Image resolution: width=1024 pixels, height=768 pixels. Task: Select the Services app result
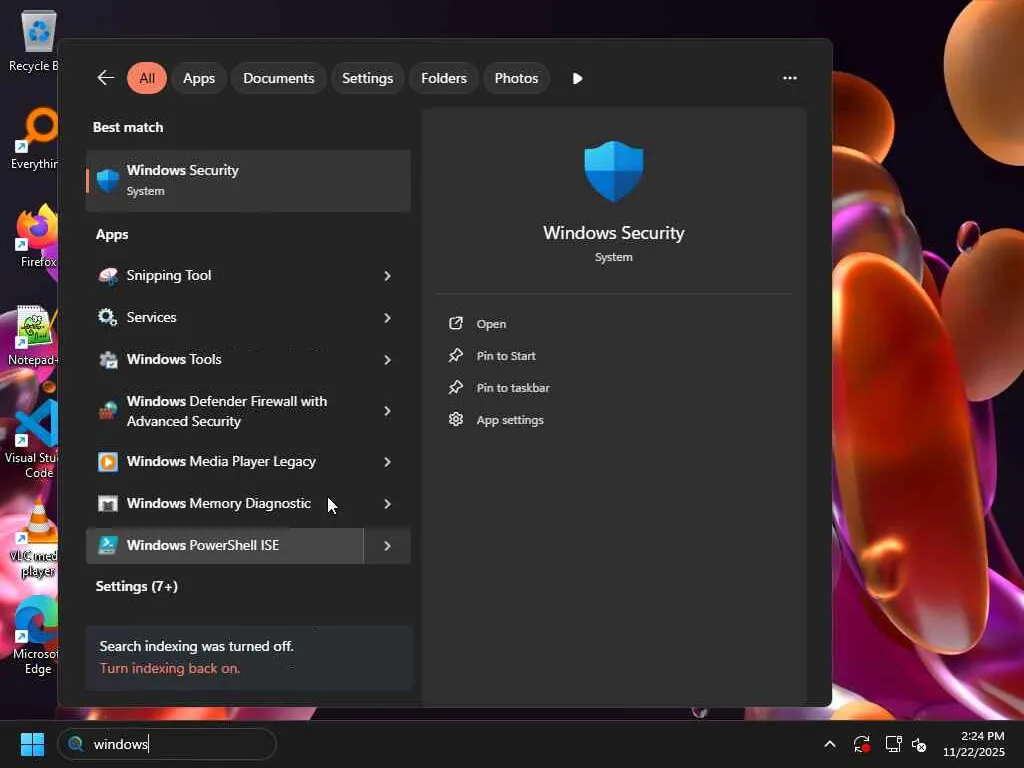(248, 317)
